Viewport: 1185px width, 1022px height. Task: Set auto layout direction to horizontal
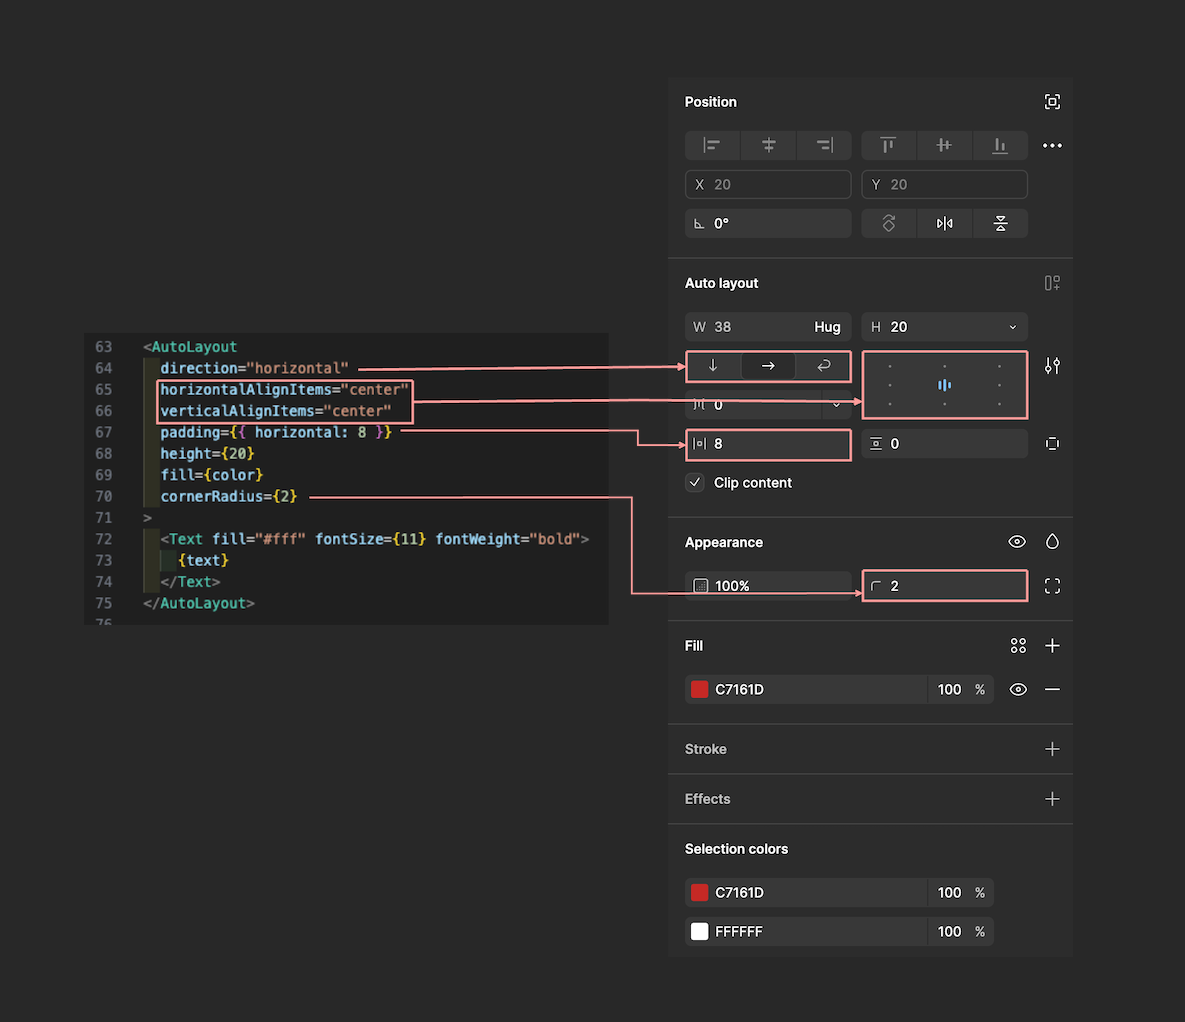(x=768, y=366)
